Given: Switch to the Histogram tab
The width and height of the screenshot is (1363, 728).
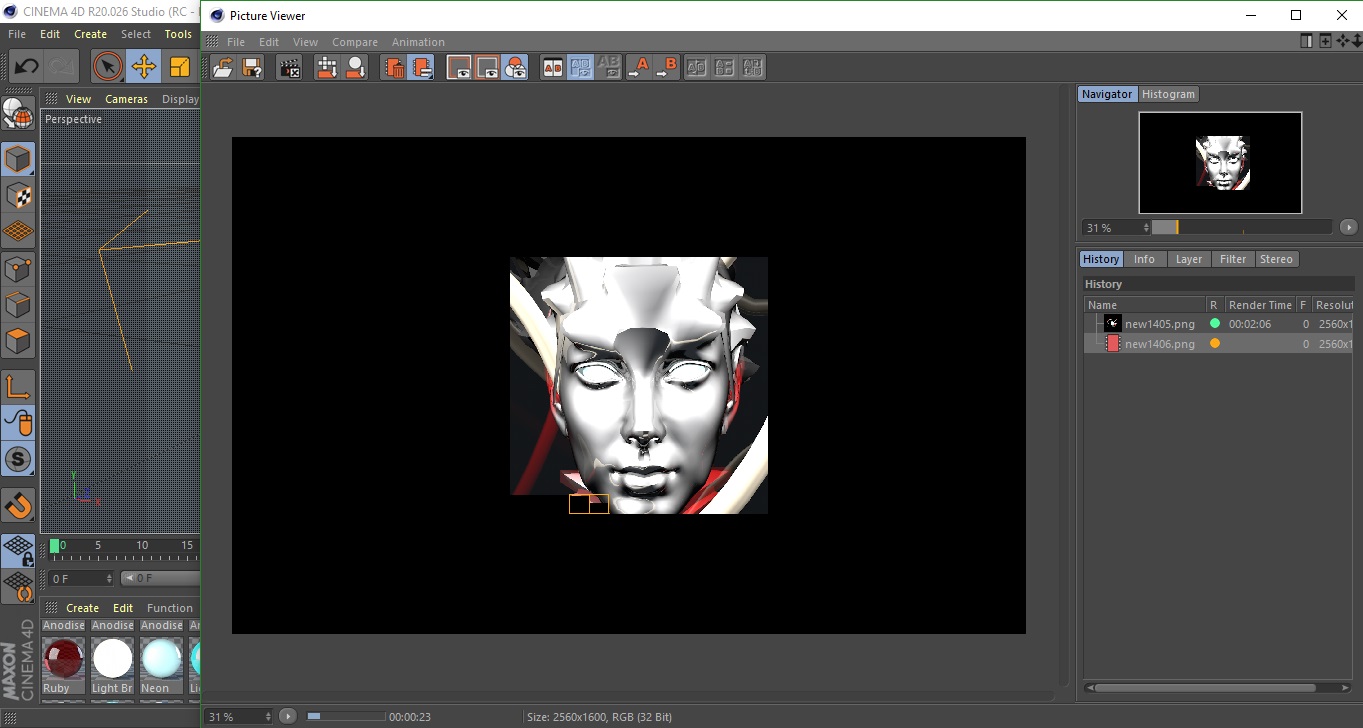Looking at the screenshot, I should (x=1168, y=94).
